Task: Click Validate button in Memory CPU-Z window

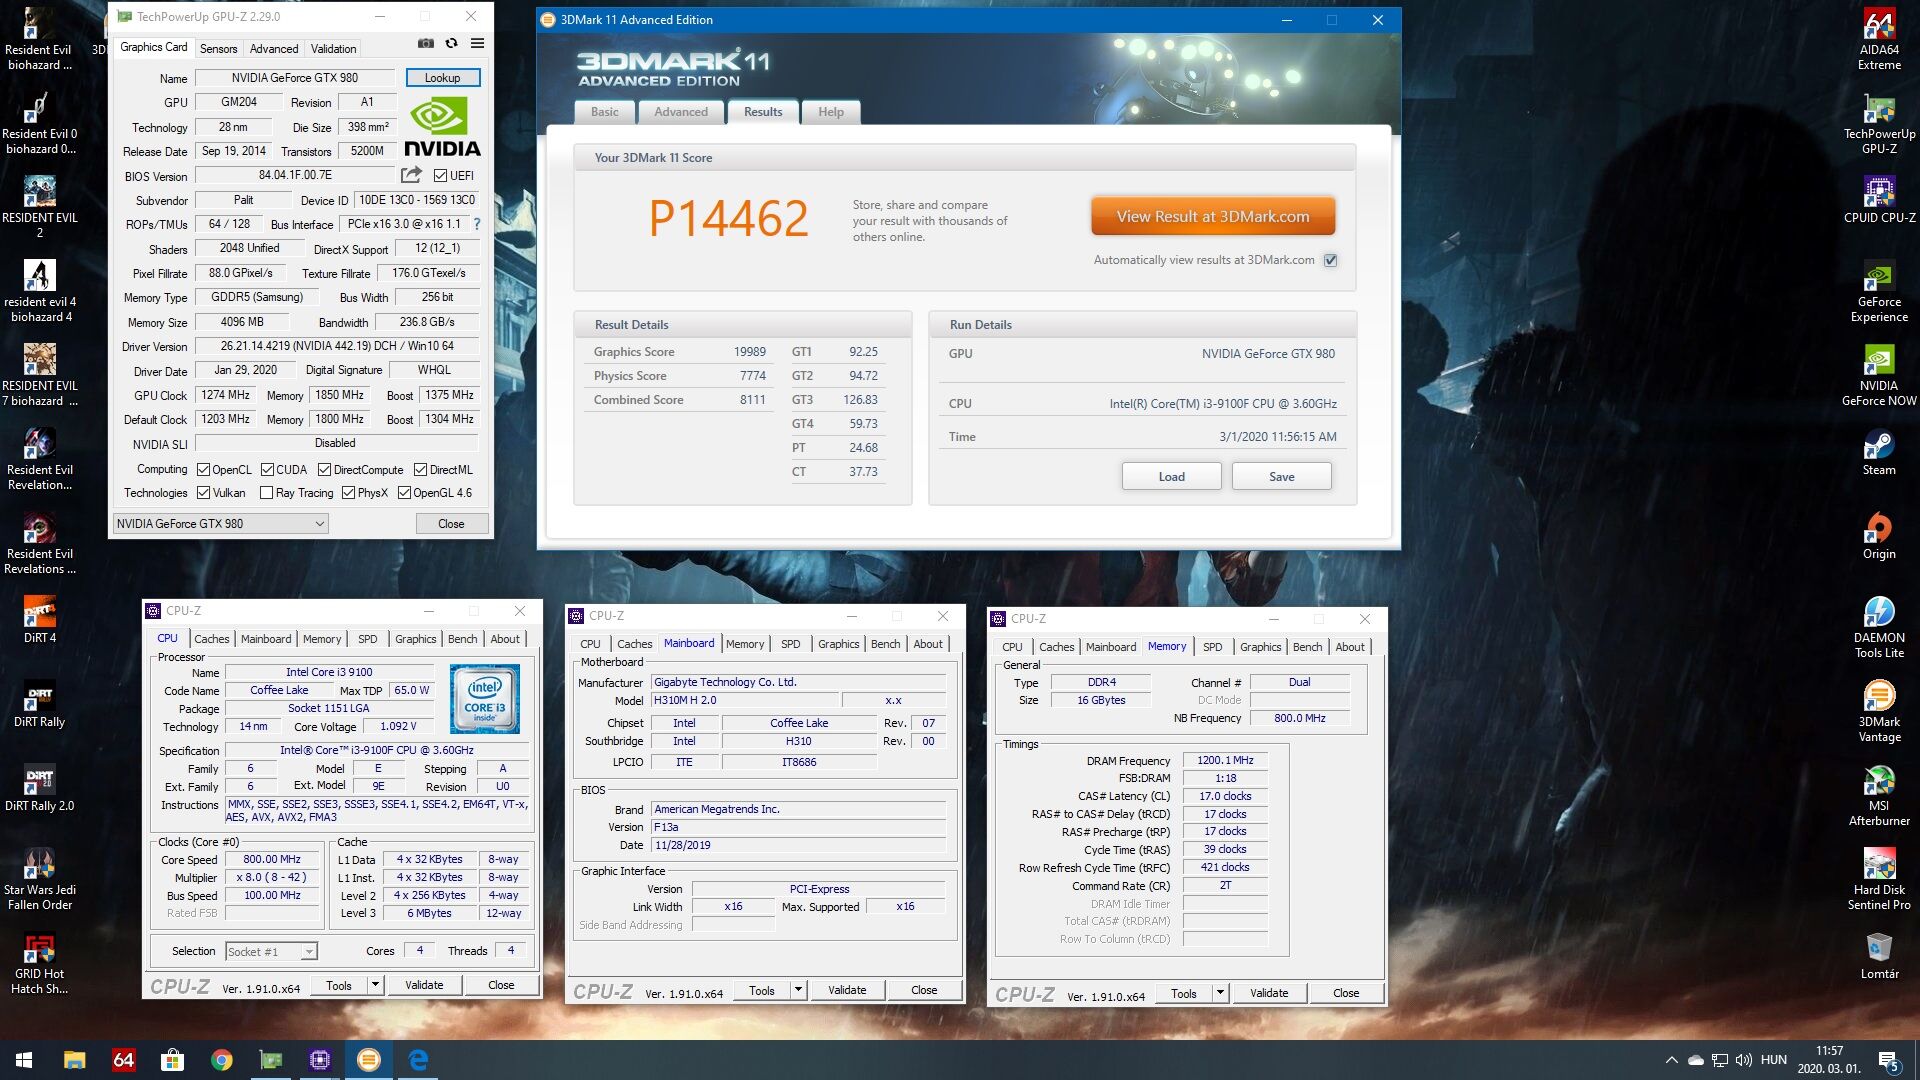Action: coord(1268,993)
